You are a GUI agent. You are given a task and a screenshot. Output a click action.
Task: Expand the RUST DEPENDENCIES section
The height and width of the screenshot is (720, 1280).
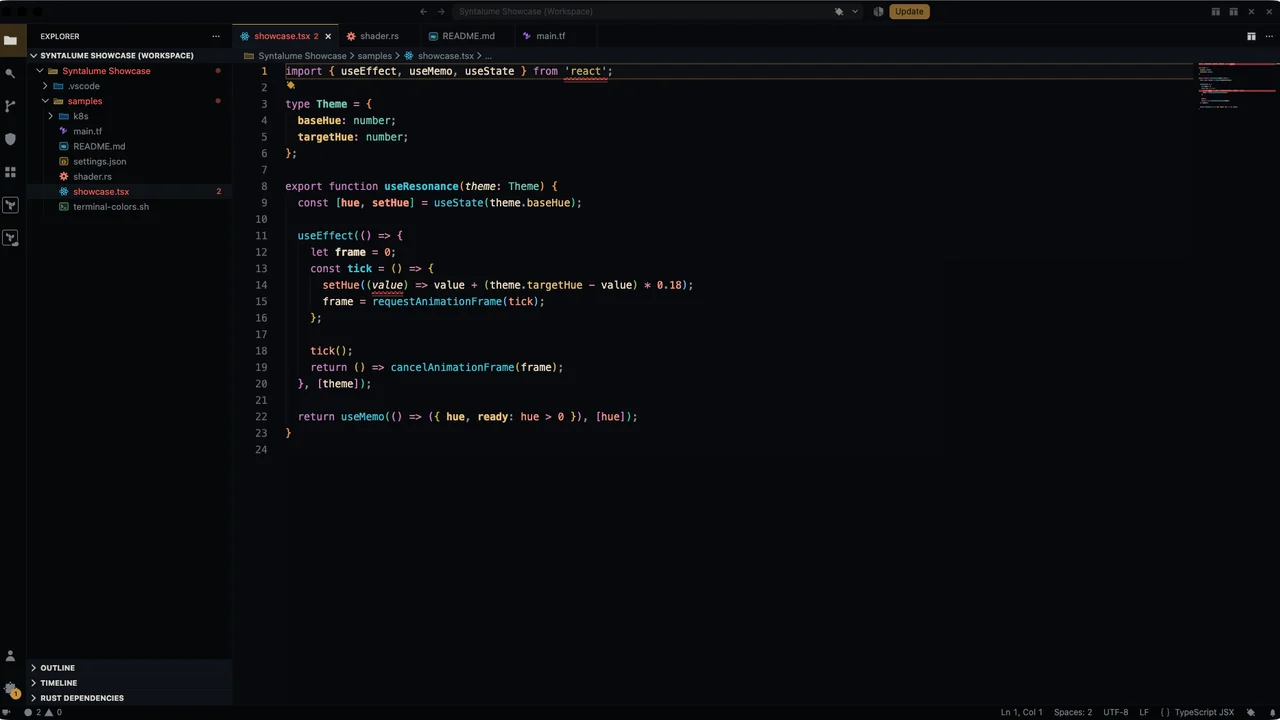130,698
